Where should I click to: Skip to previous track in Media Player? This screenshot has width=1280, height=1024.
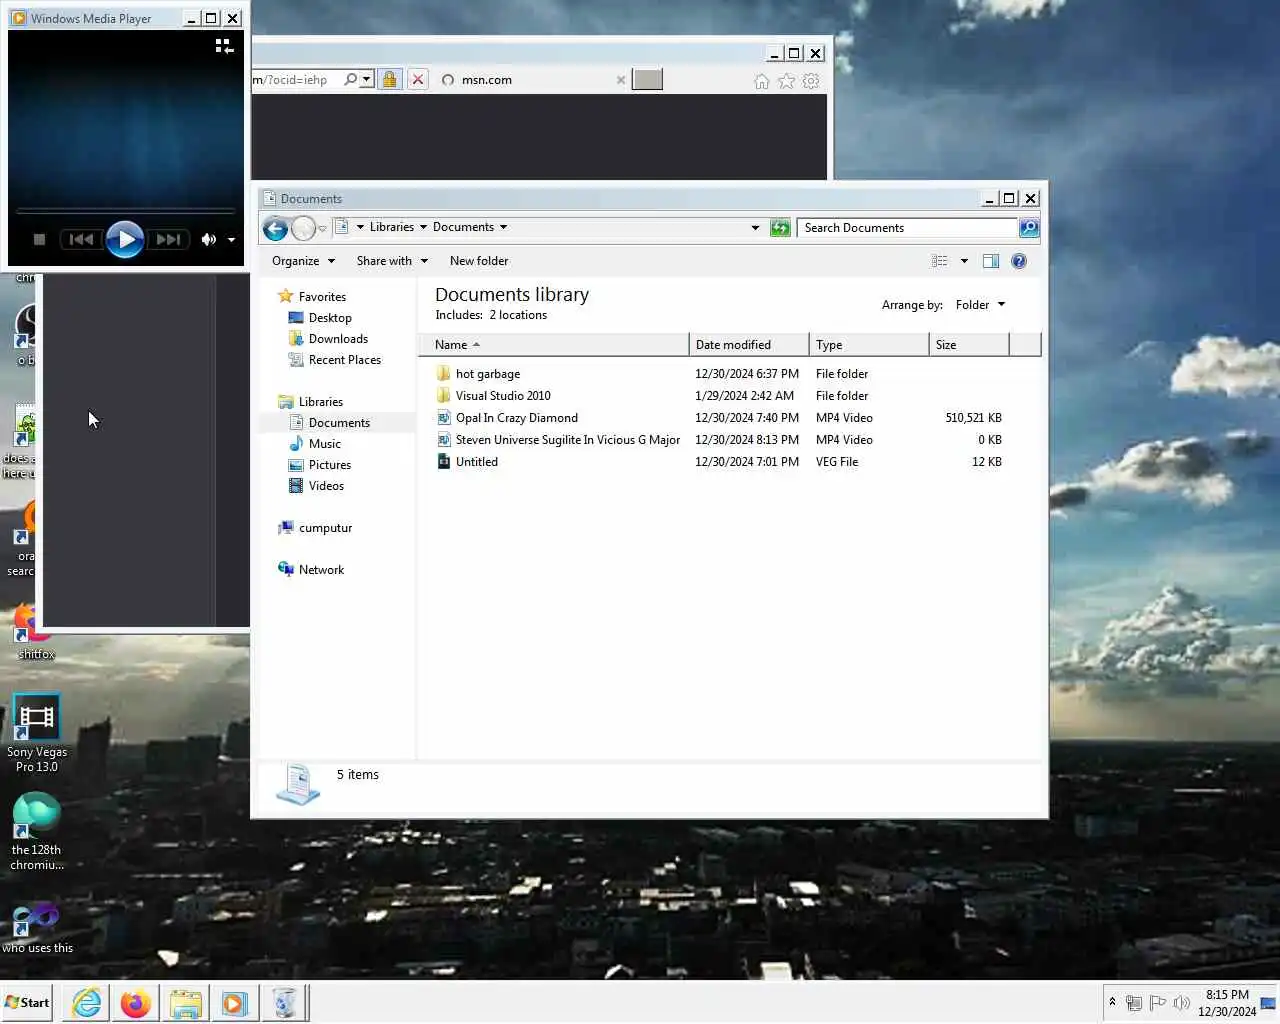point(80,239)
